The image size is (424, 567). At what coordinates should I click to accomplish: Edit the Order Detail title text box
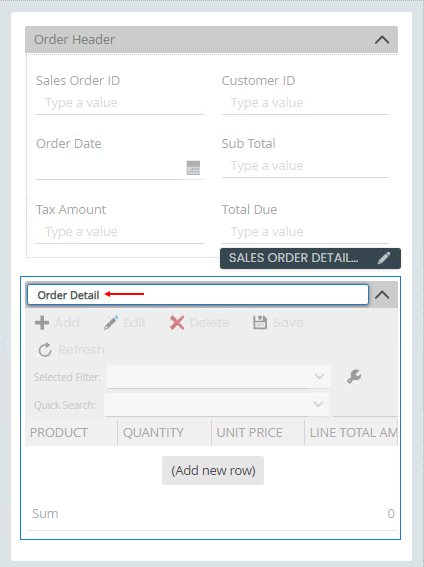[198, 295]
